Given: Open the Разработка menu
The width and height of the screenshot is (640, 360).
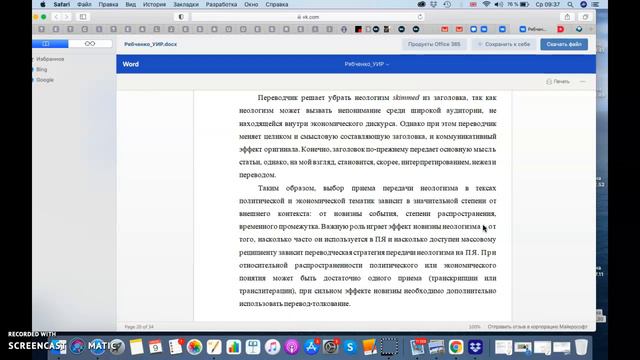Looking at the screenshot, I should point(221,4).
